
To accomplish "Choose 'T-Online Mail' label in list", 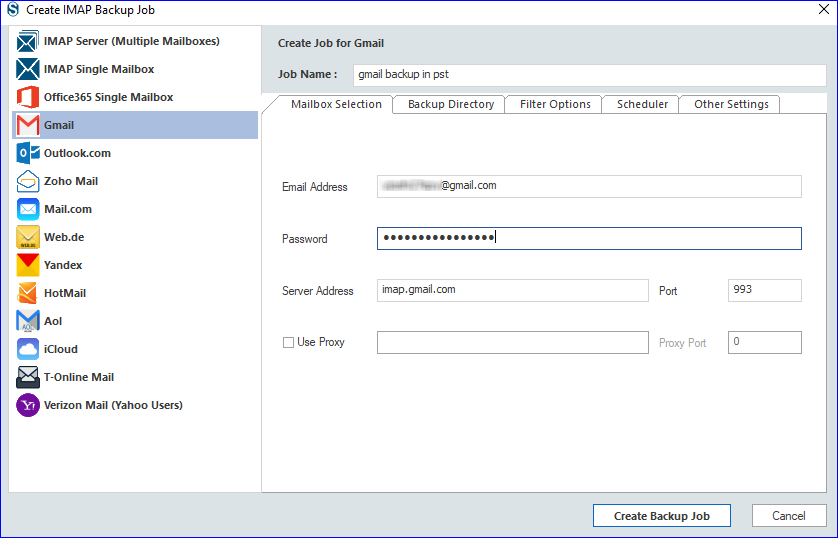I will coord(79,377).
